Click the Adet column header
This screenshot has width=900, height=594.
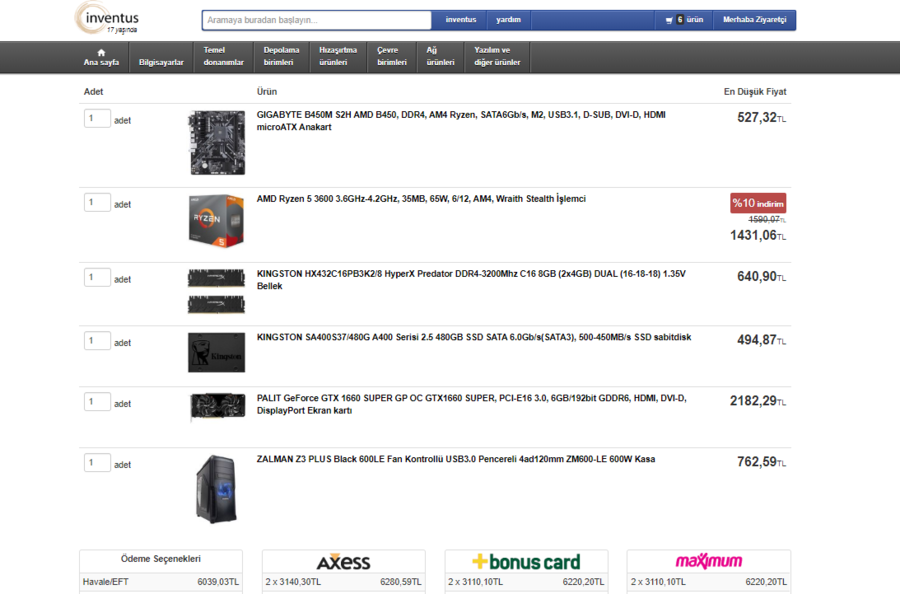(x=94, y=92)
